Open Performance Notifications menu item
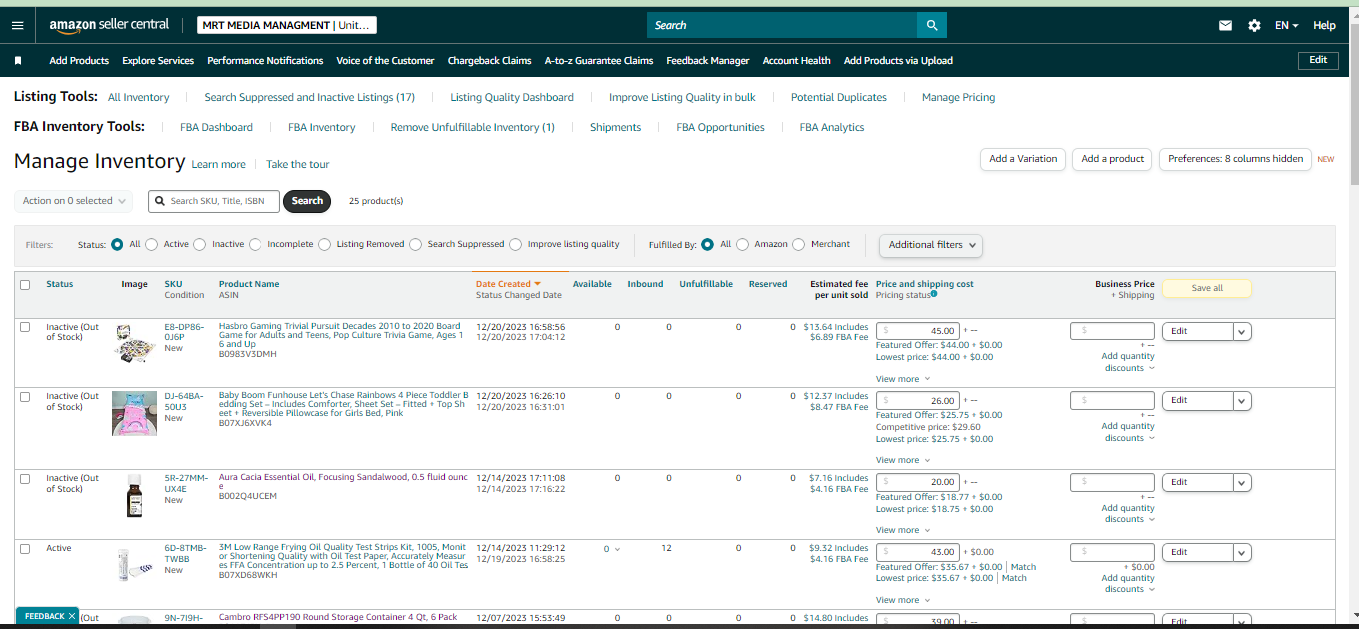Viewport: 1359px width, 629px height. [x=265, y=61]
